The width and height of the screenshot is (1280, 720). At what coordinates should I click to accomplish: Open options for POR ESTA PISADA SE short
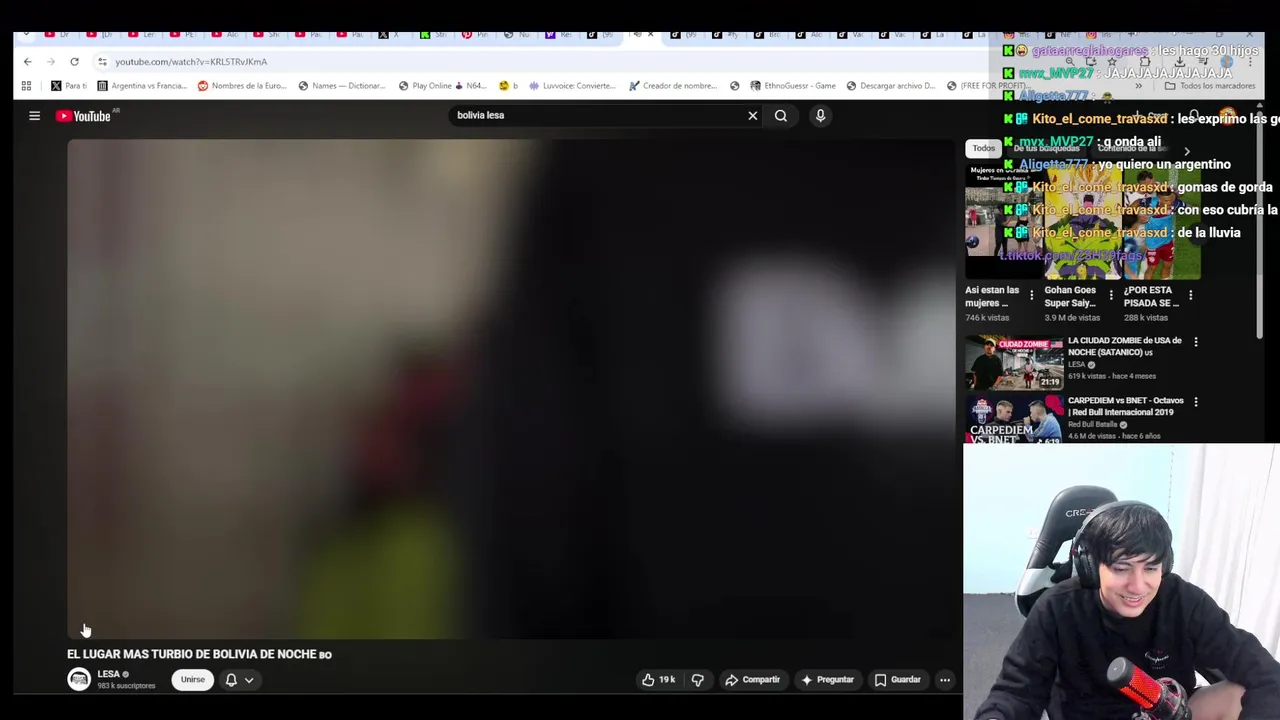tap(1190, 296)
